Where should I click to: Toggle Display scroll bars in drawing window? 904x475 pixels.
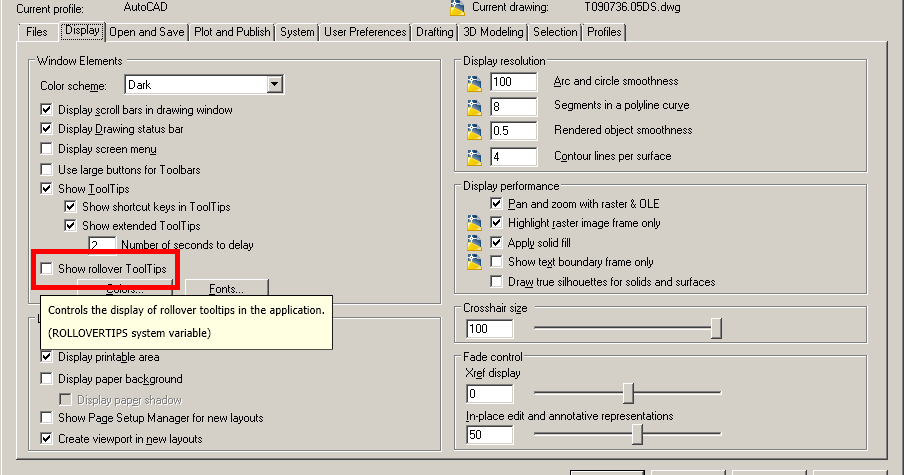(46, 110)
